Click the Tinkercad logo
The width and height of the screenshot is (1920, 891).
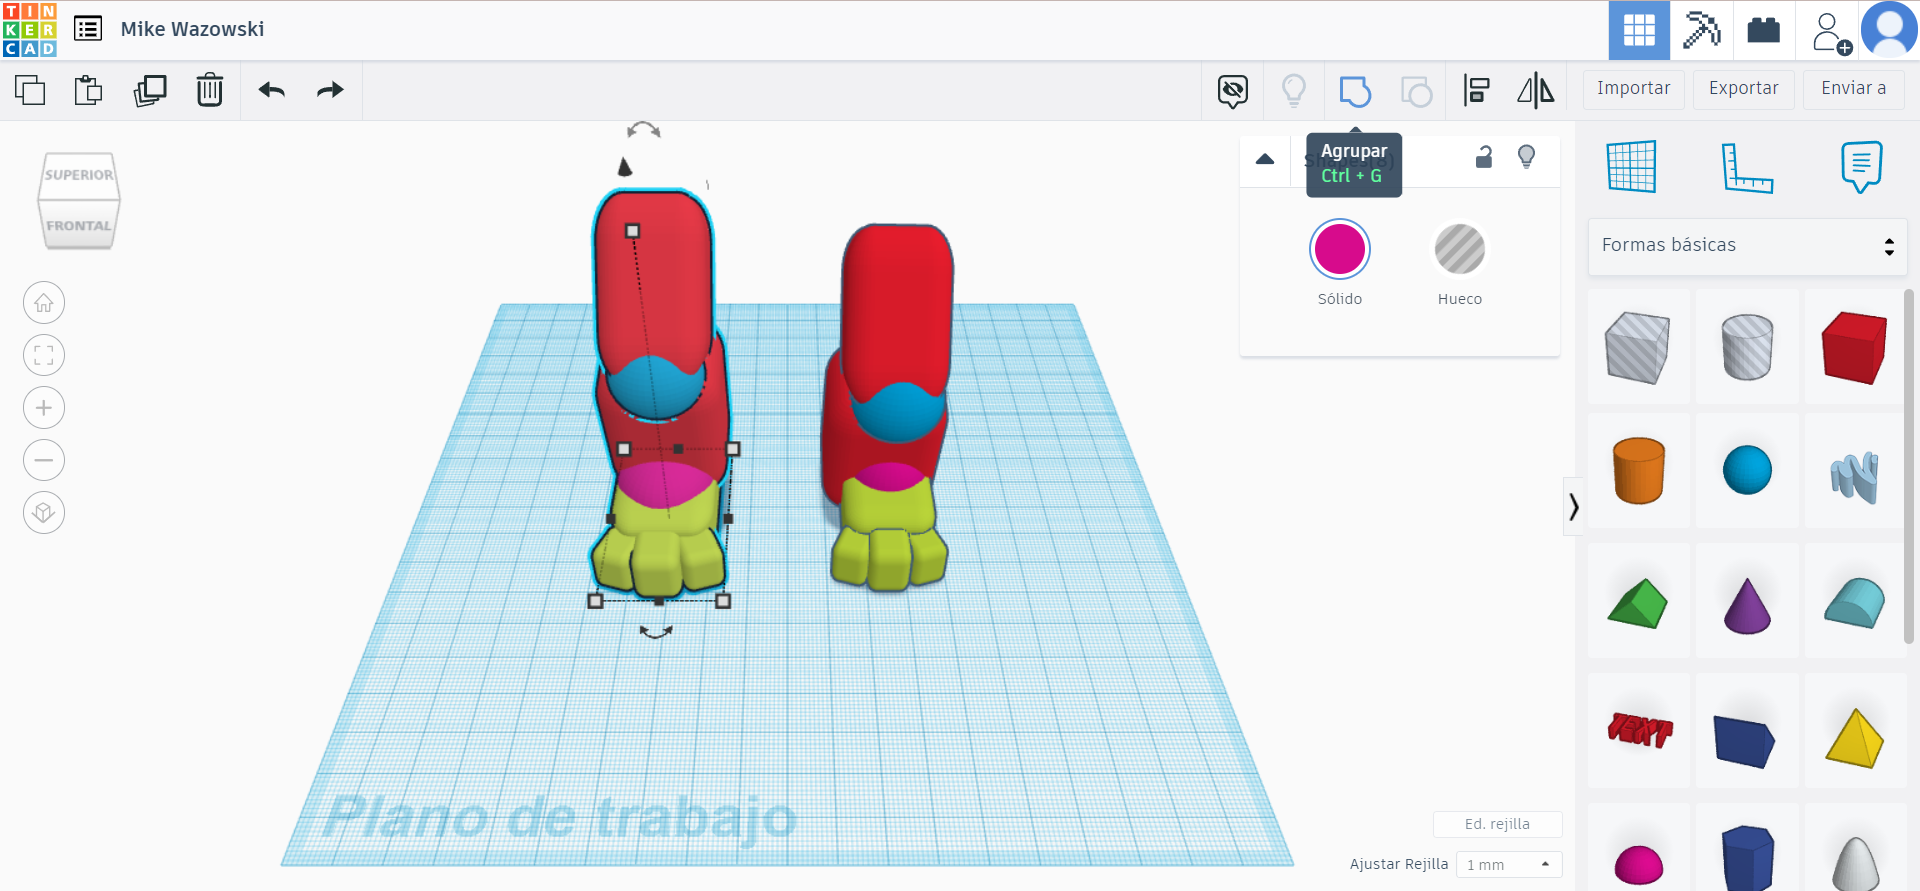(x=30, y=30)
